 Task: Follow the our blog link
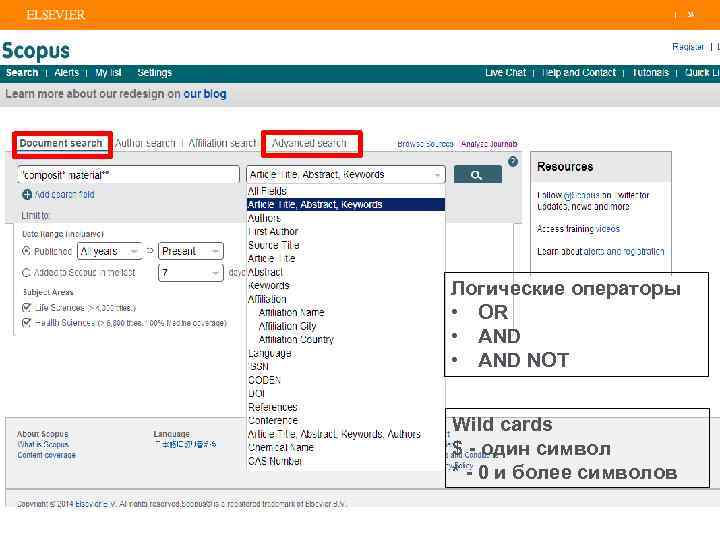(205, 94)
